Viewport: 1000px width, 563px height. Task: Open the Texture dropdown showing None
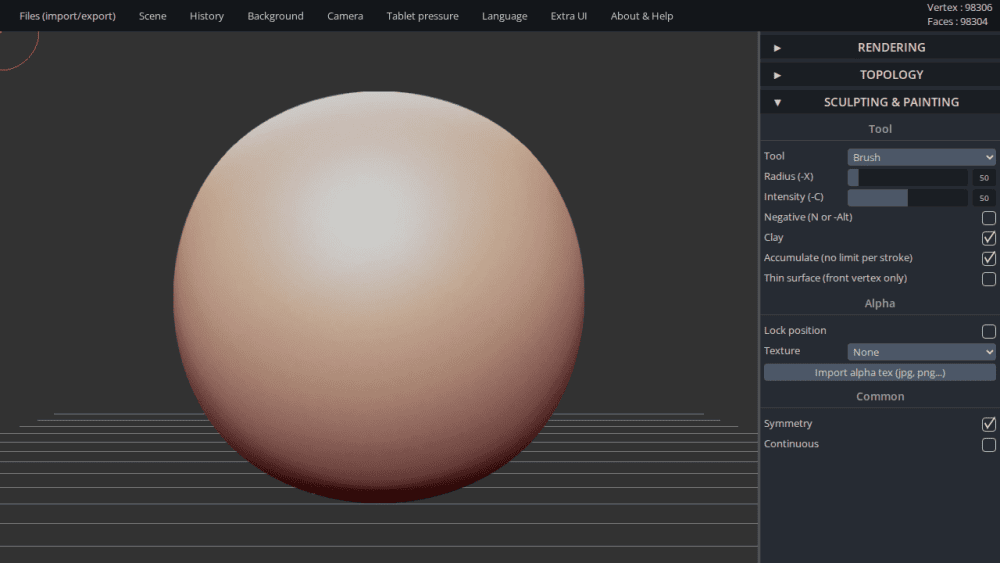tap(921, 352)
